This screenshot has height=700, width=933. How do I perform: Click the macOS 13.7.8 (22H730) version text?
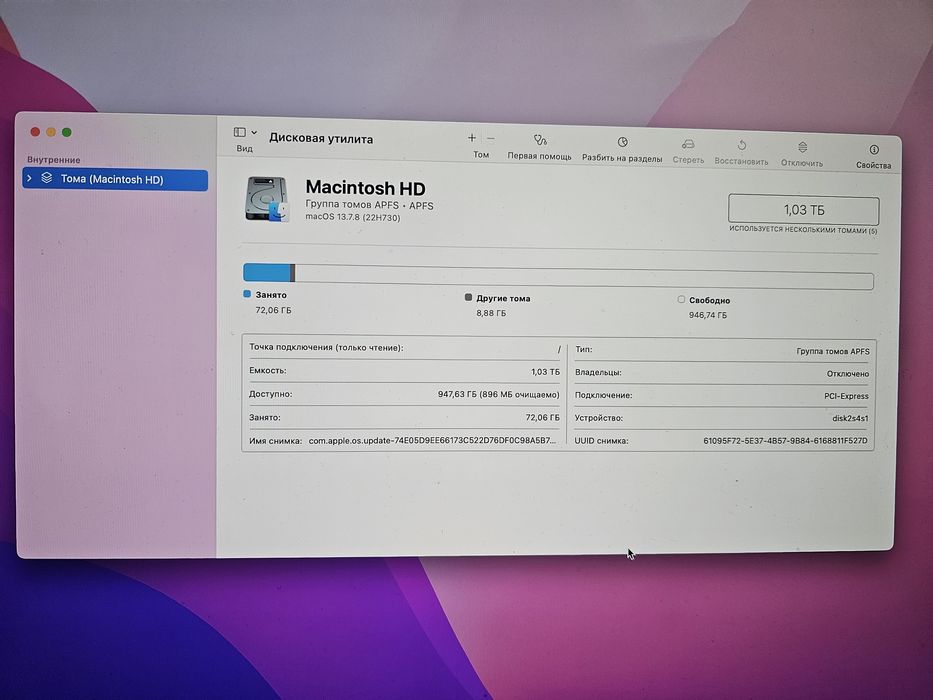(x=353, y=217)
